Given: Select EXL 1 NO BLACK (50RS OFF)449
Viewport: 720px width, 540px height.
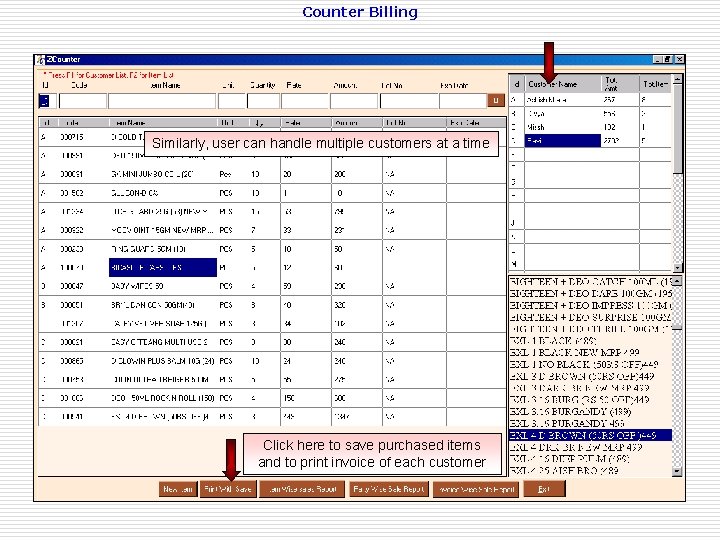Looking at the screenshot, I should 591,364.
